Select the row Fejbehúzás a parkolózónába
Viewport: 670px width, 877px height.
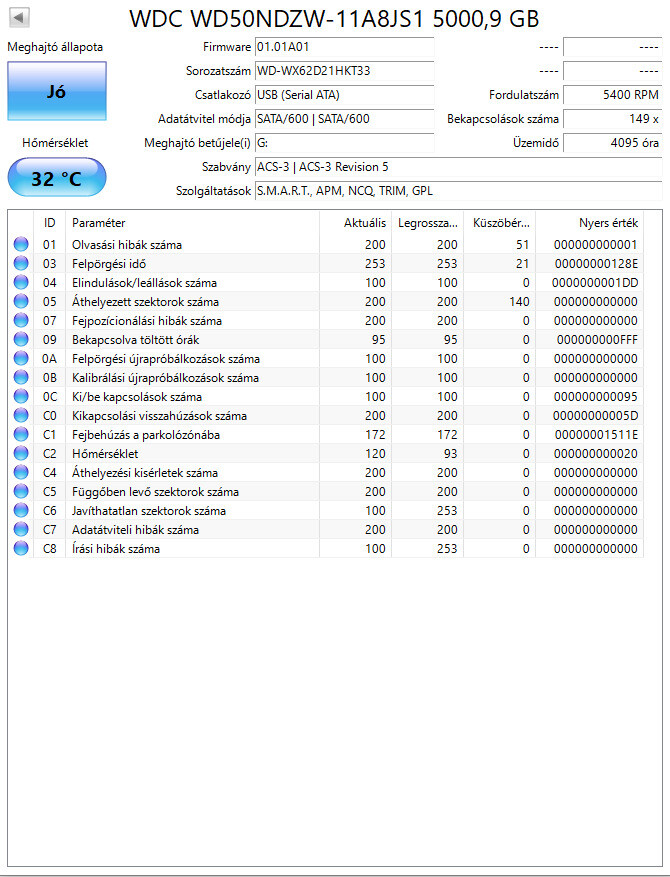326,435
